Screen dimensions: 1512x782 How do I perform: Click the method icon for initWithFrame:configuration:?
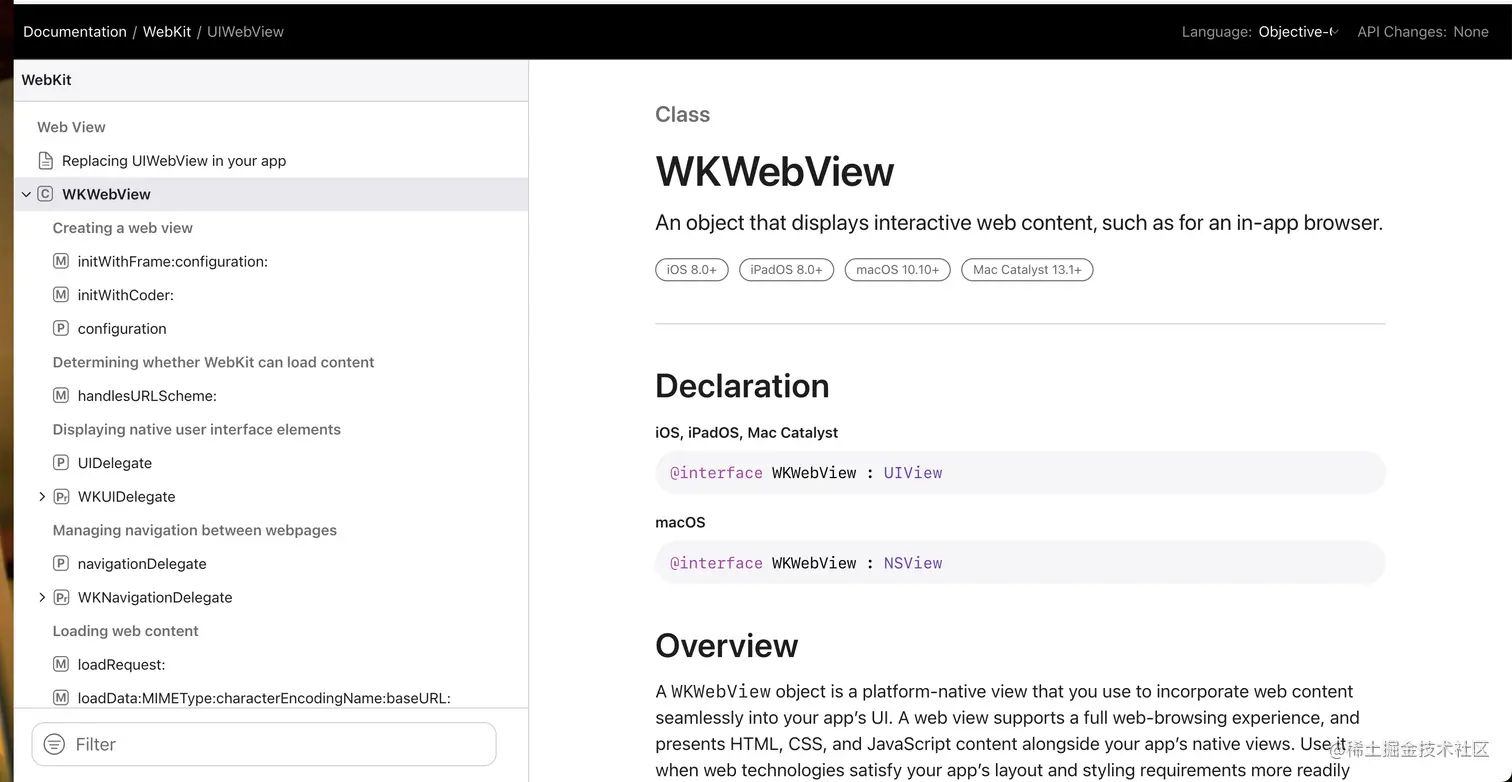click(61, 261)
